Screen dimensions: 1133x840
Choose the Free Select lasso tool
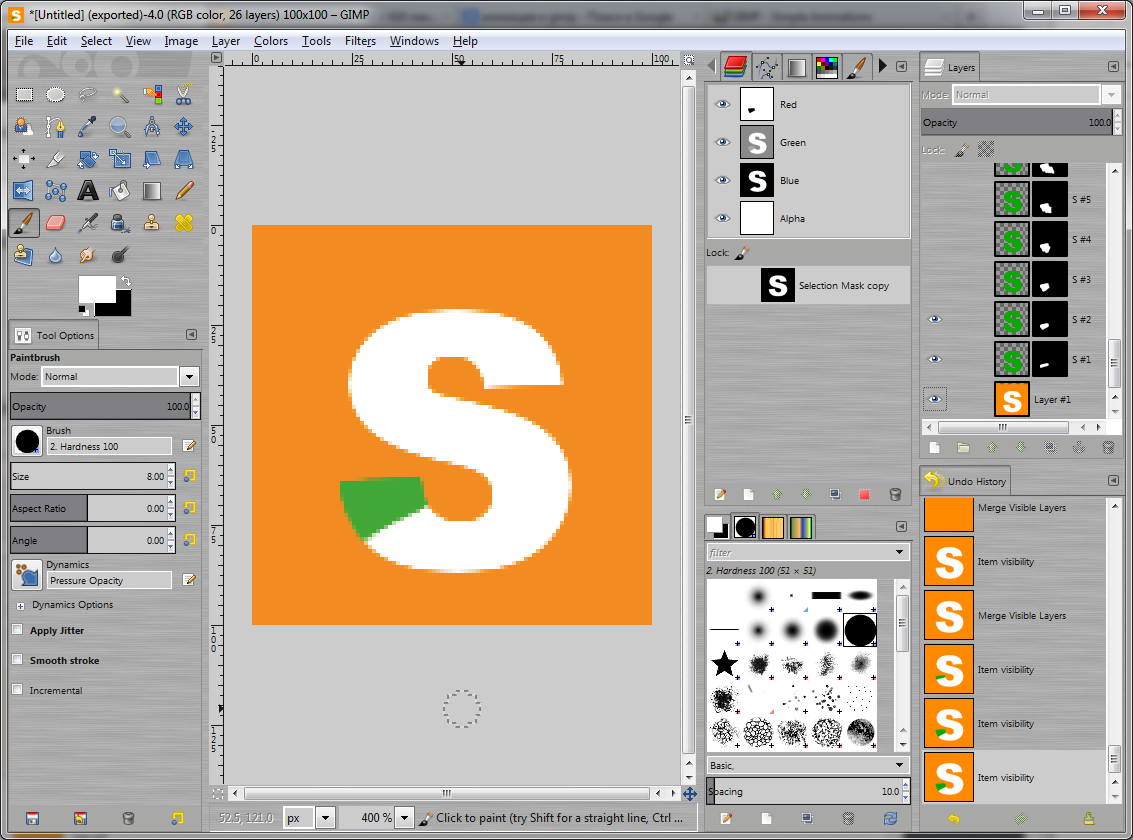pyautogui.click(x=87, y=95)
